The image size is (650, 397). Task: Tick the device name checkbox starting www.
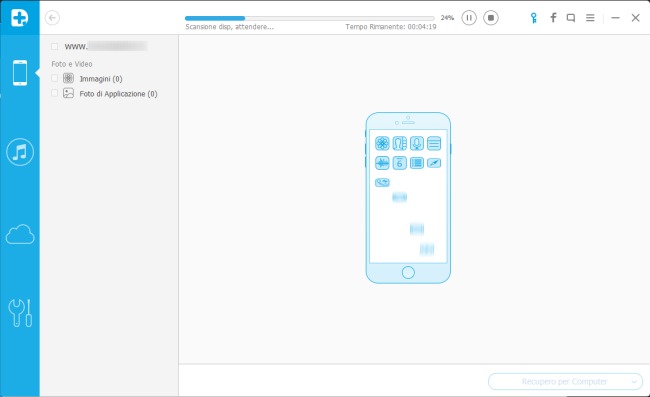[x=54, y=46]
